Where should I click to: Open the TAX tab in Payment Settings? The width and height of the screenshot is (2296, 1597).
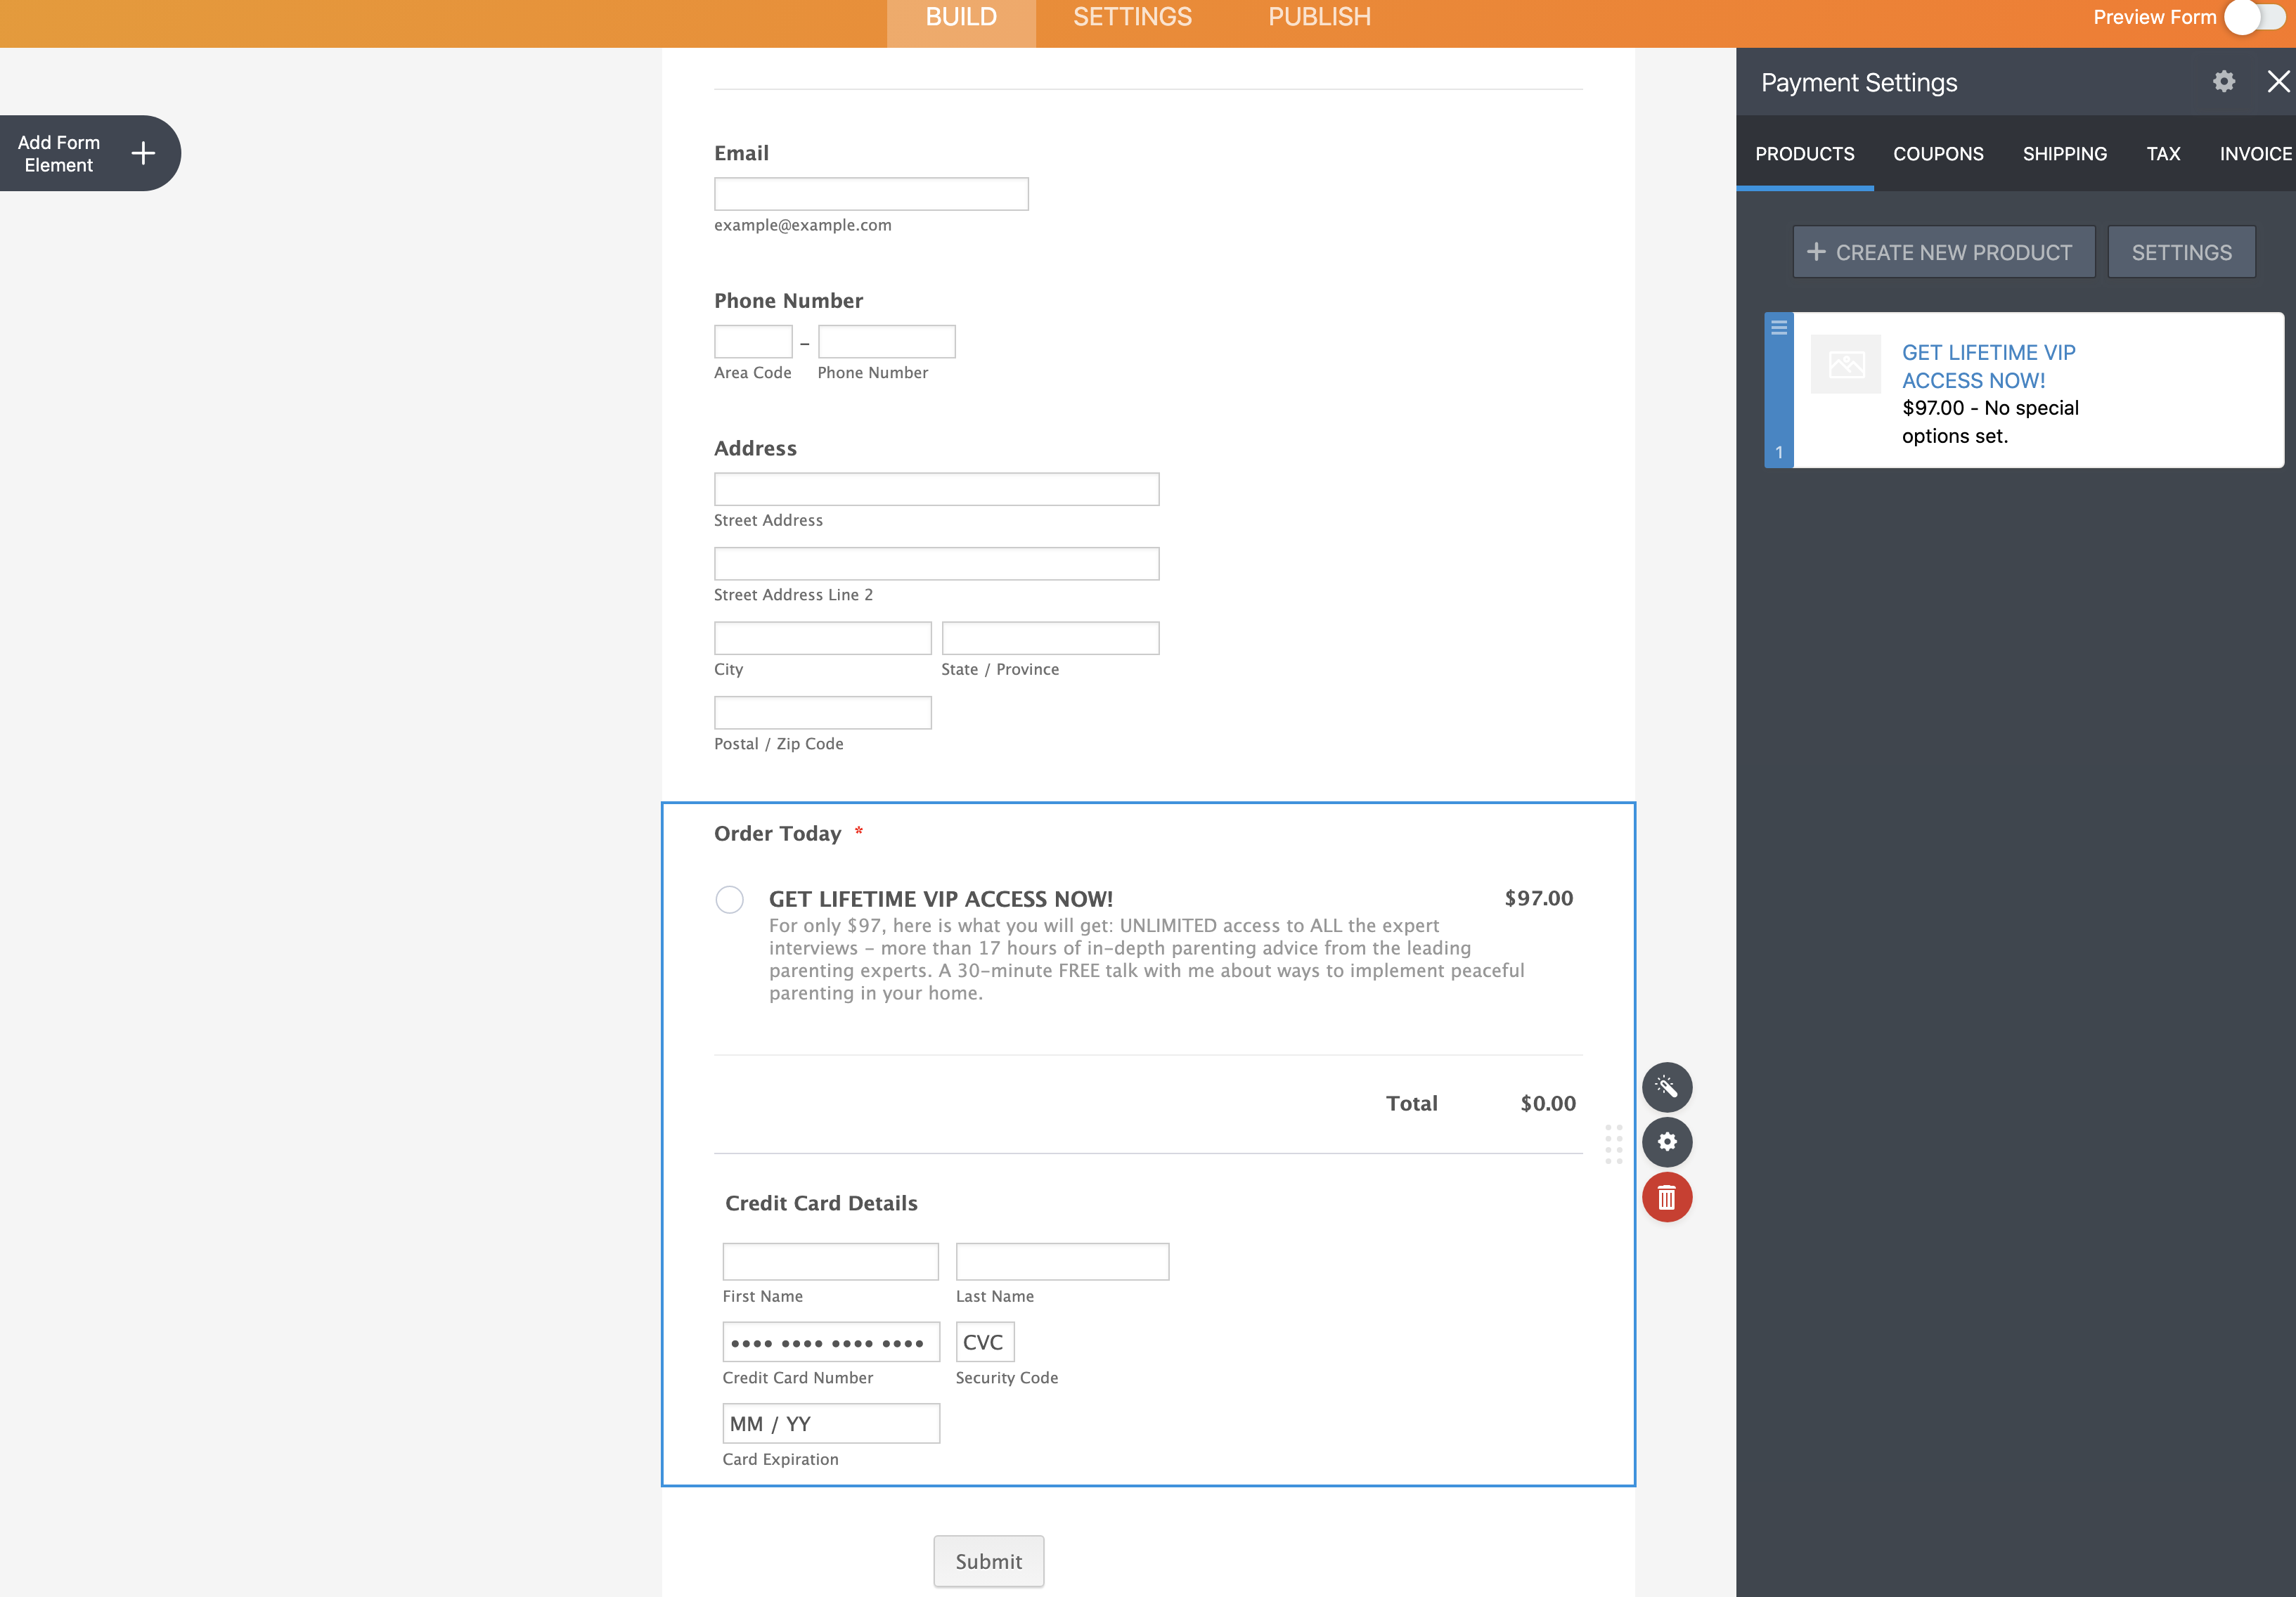pos(2163,154)
